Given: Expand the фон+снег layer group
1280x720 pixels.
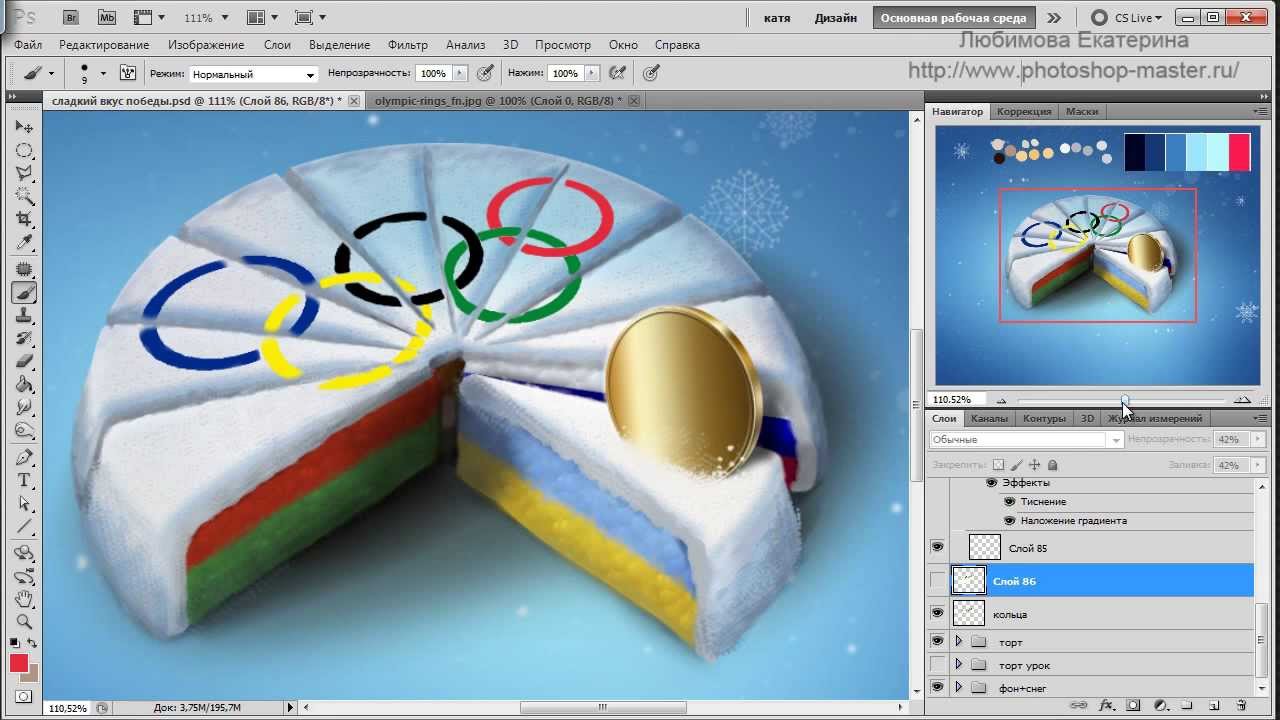Looking at the screenshot, I should point(958,687).
